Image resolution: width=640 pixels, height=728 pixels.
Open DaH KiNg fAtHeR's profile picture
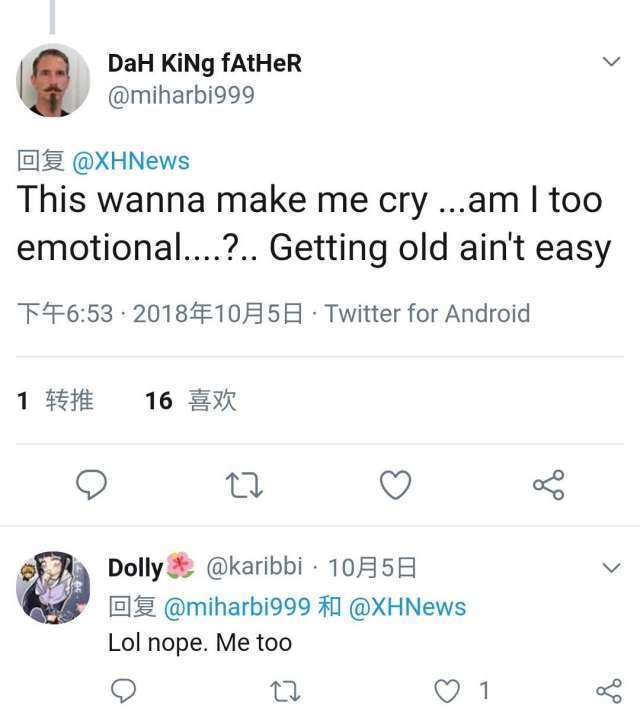click(53, 80)
